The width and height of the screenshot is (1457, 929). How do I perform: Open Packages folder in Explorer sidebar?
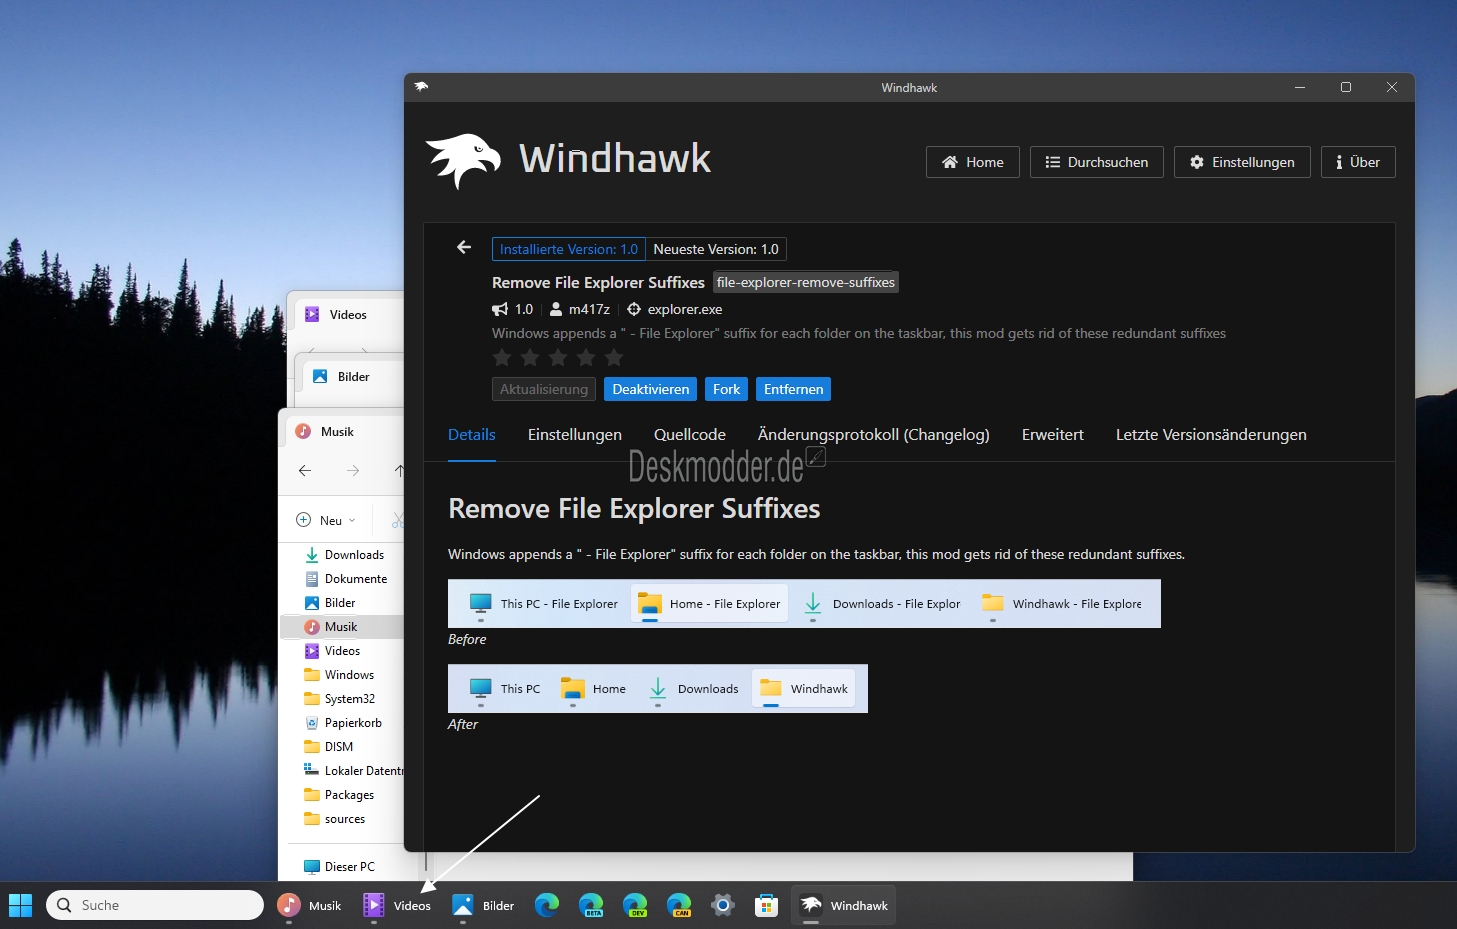(343, 795)
